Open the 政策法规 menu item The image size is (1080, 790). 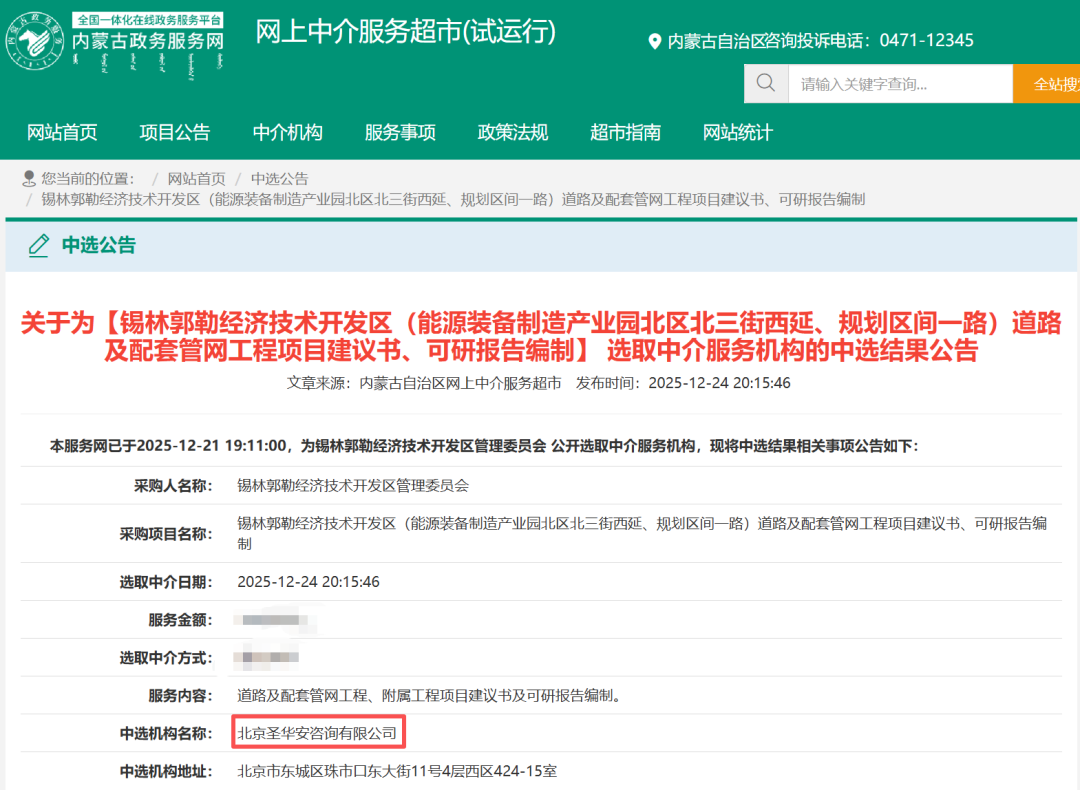click(x=513, y=132)
